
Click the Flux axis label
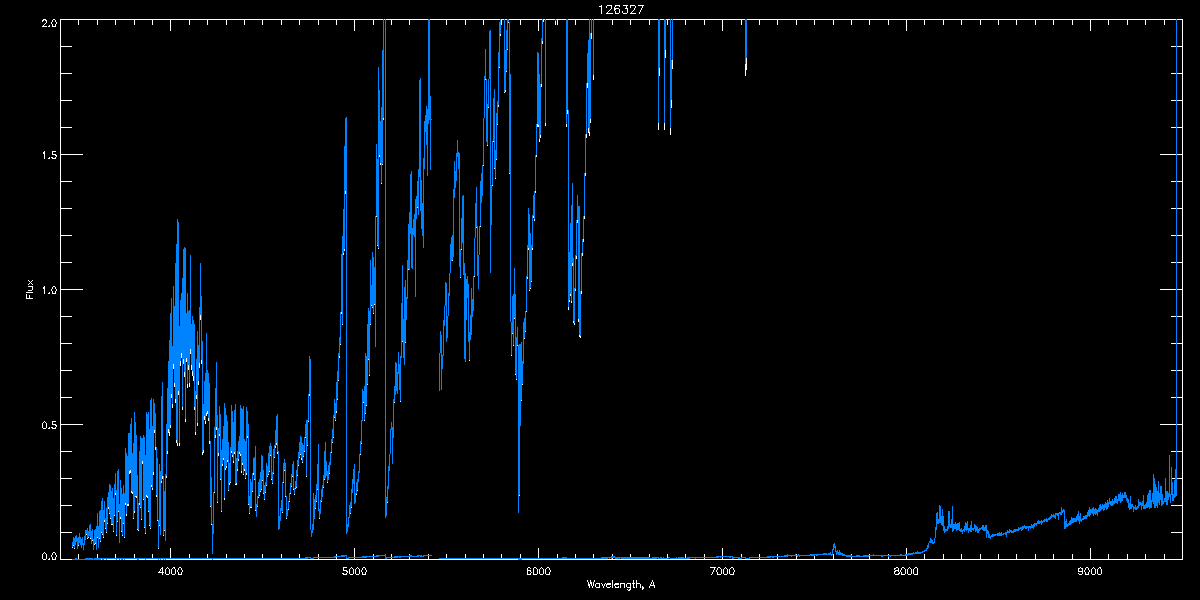30,289
